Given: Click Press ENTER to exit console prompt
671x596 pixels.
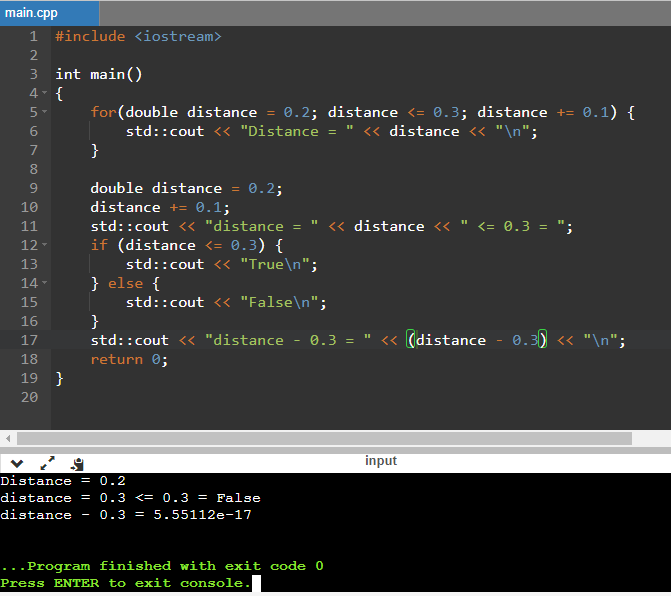Looking at the screenshot, I should point(125,583).
